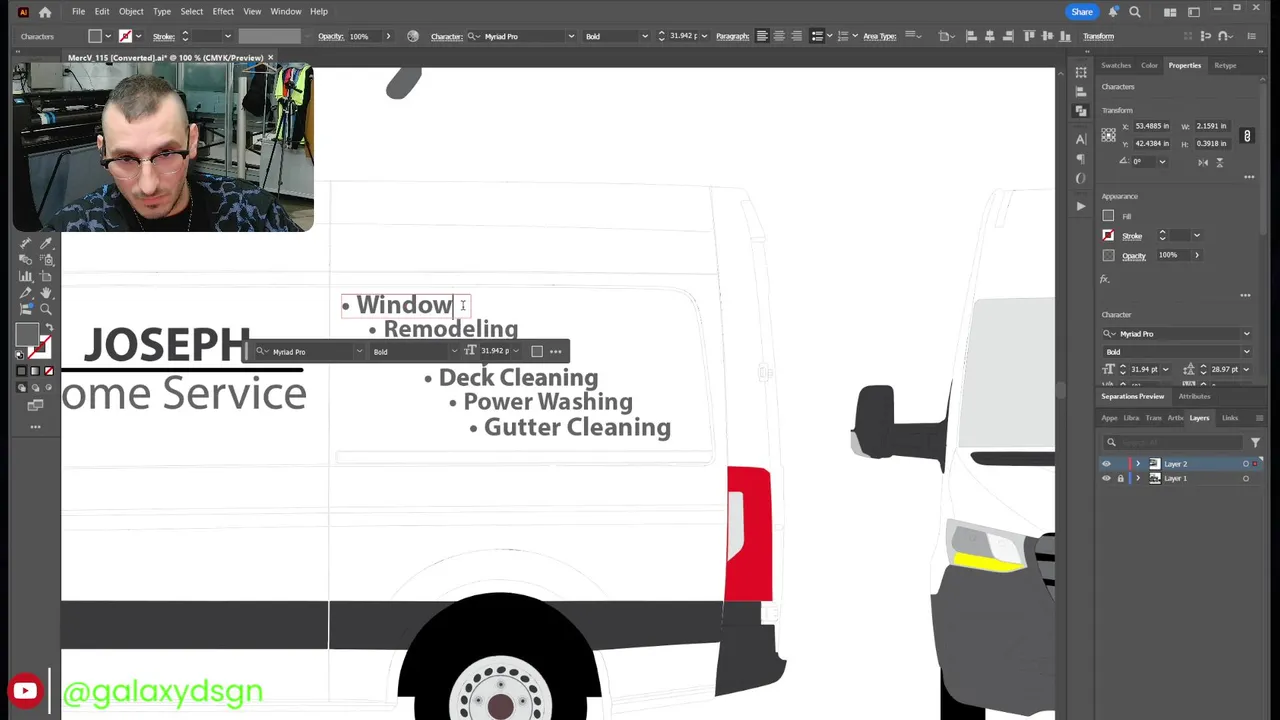This screenshot has height=720, width=1280.
Task: Flip vertically in Transform section
Action: 1219,162
